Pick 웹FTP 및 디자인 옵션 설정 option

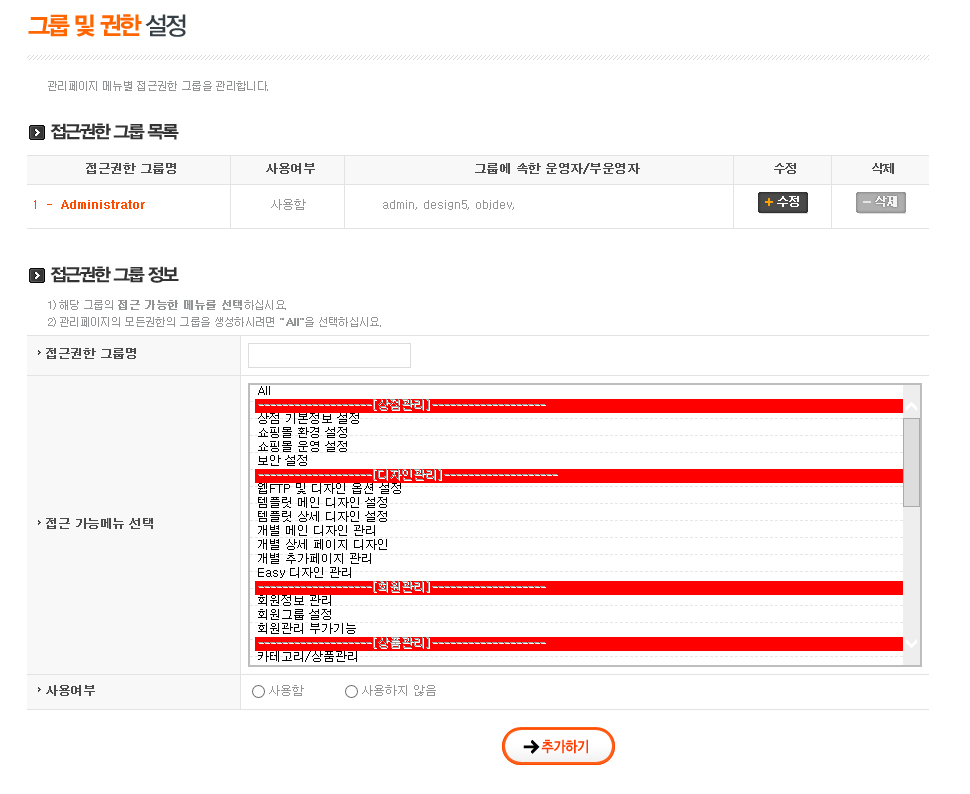pos(329,488)
